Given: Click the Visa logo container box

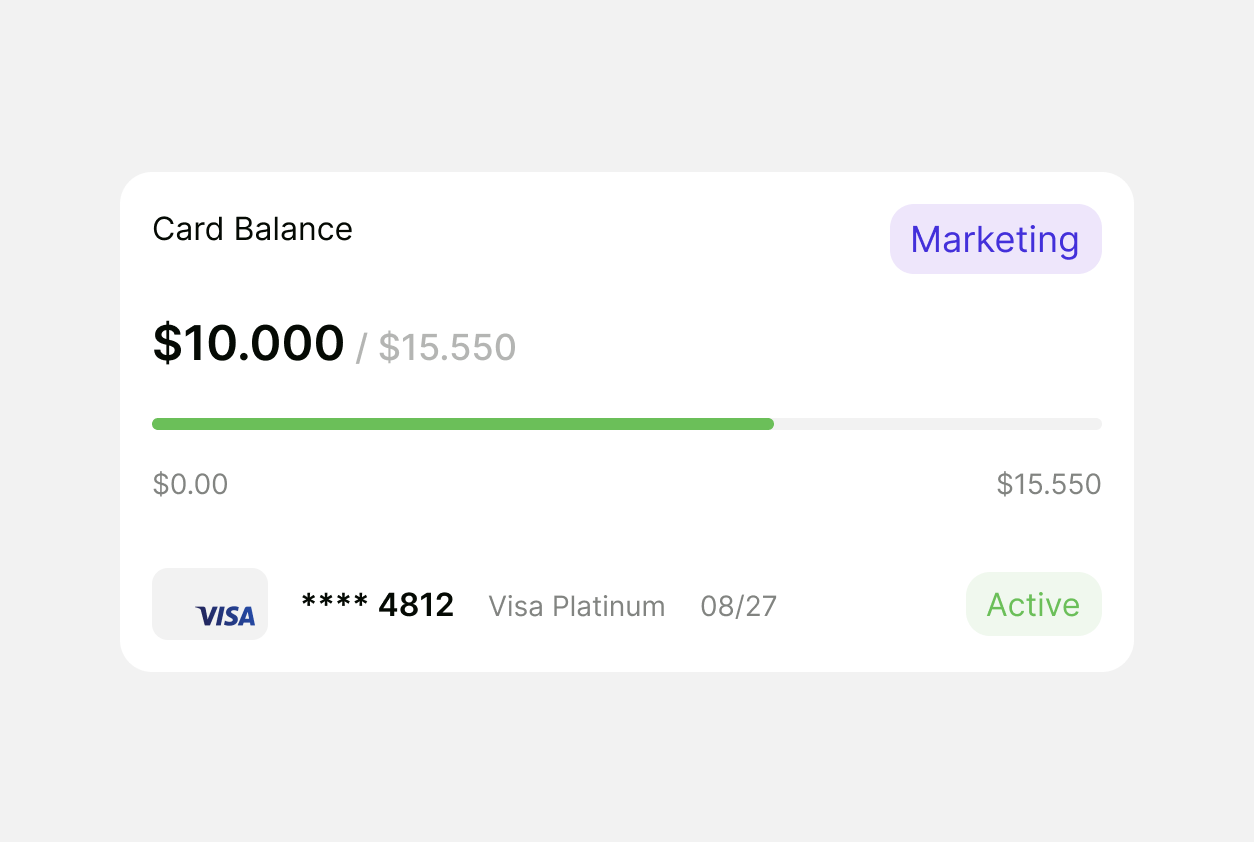Looking at the screenshot, I should [x=210, y=604].
